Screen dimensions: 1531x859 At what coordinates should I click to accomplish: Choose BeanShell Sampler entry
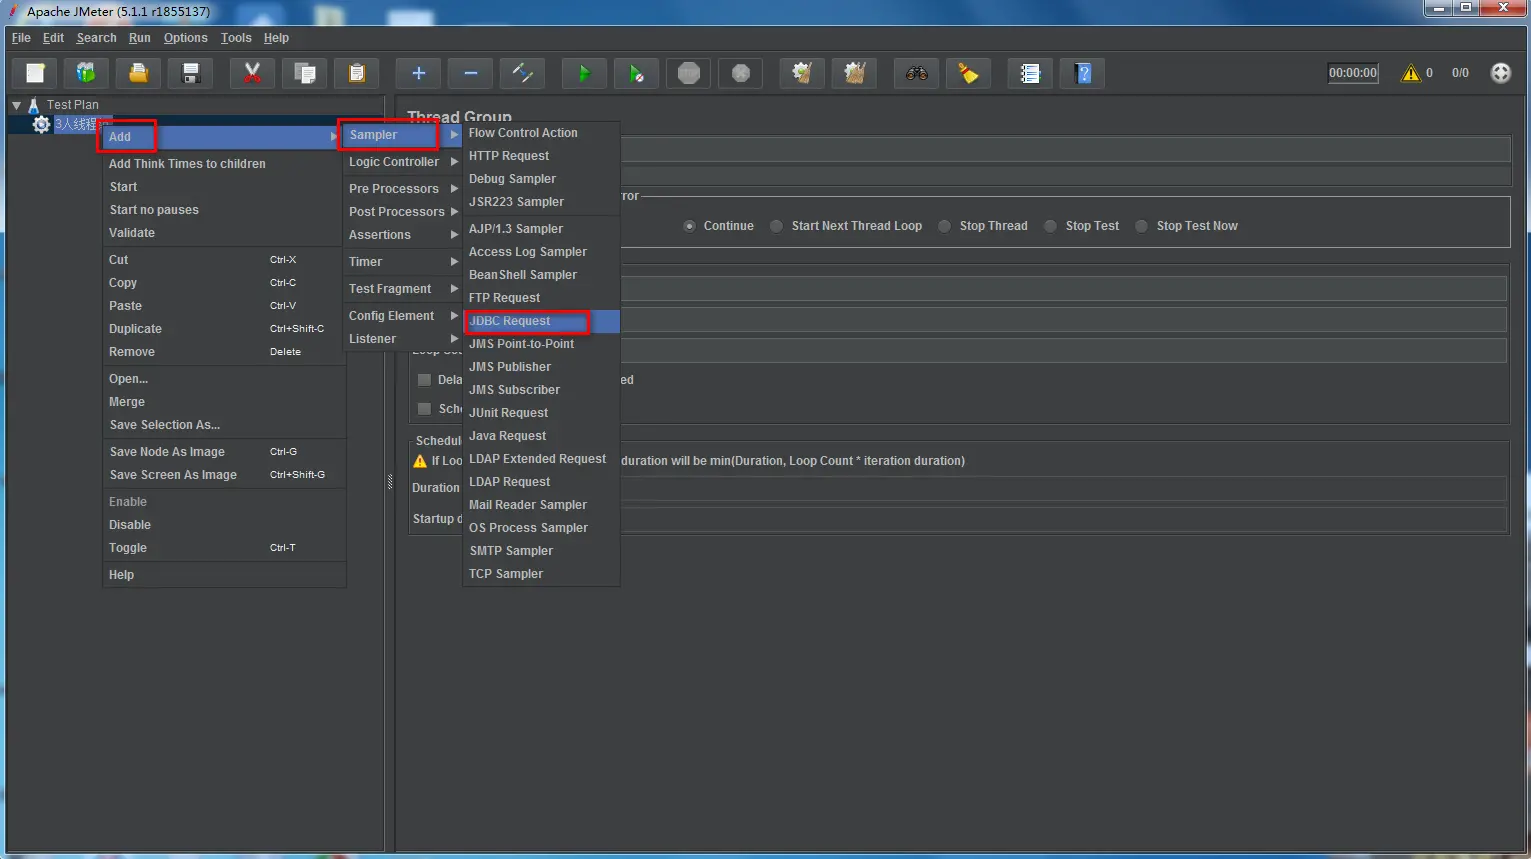tap(541, 275)
